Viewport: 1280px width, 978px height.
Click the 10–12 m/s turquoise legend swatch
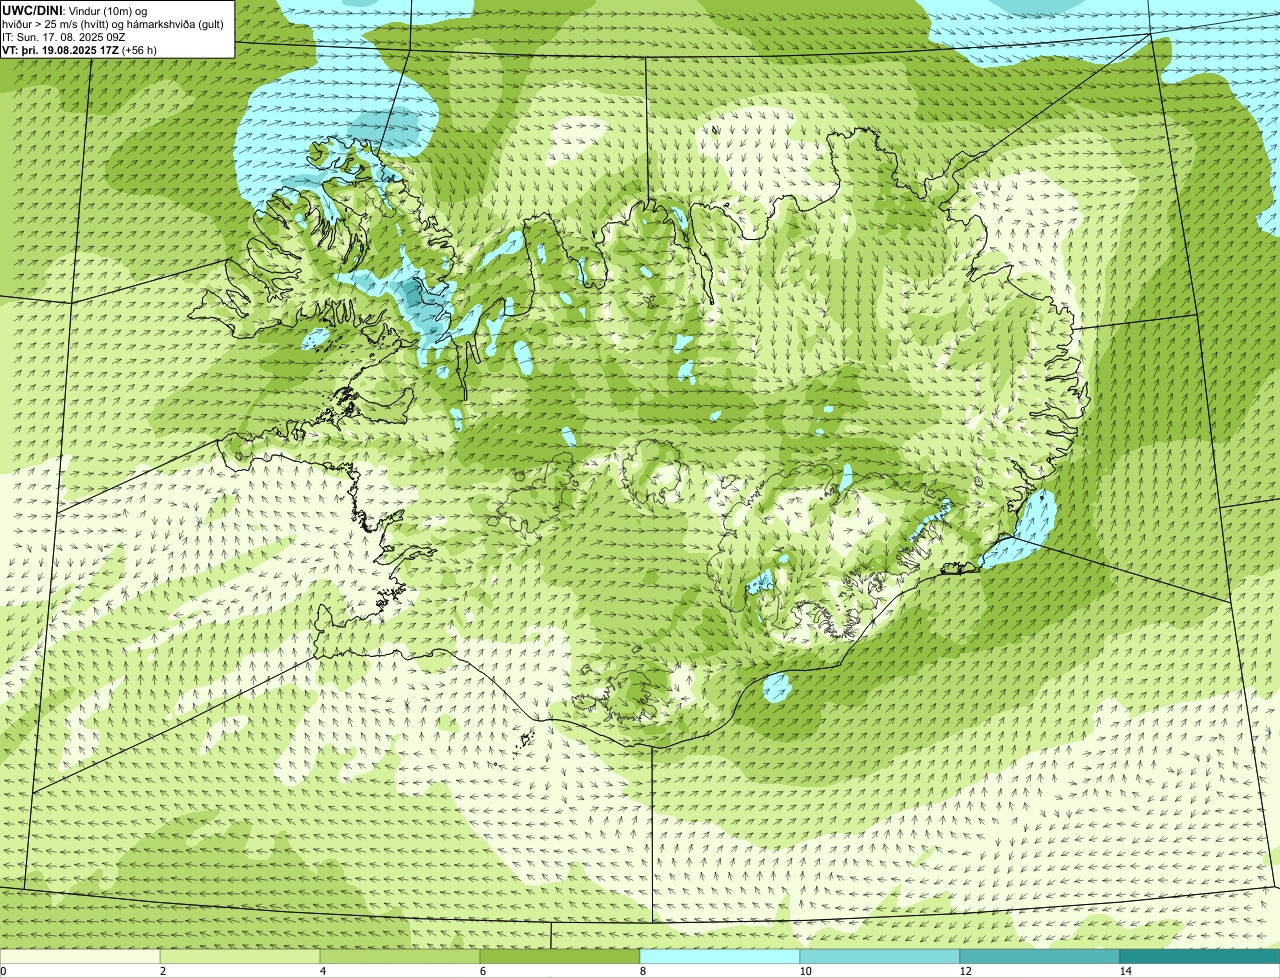pyautogui.click(x=880, y=956)
